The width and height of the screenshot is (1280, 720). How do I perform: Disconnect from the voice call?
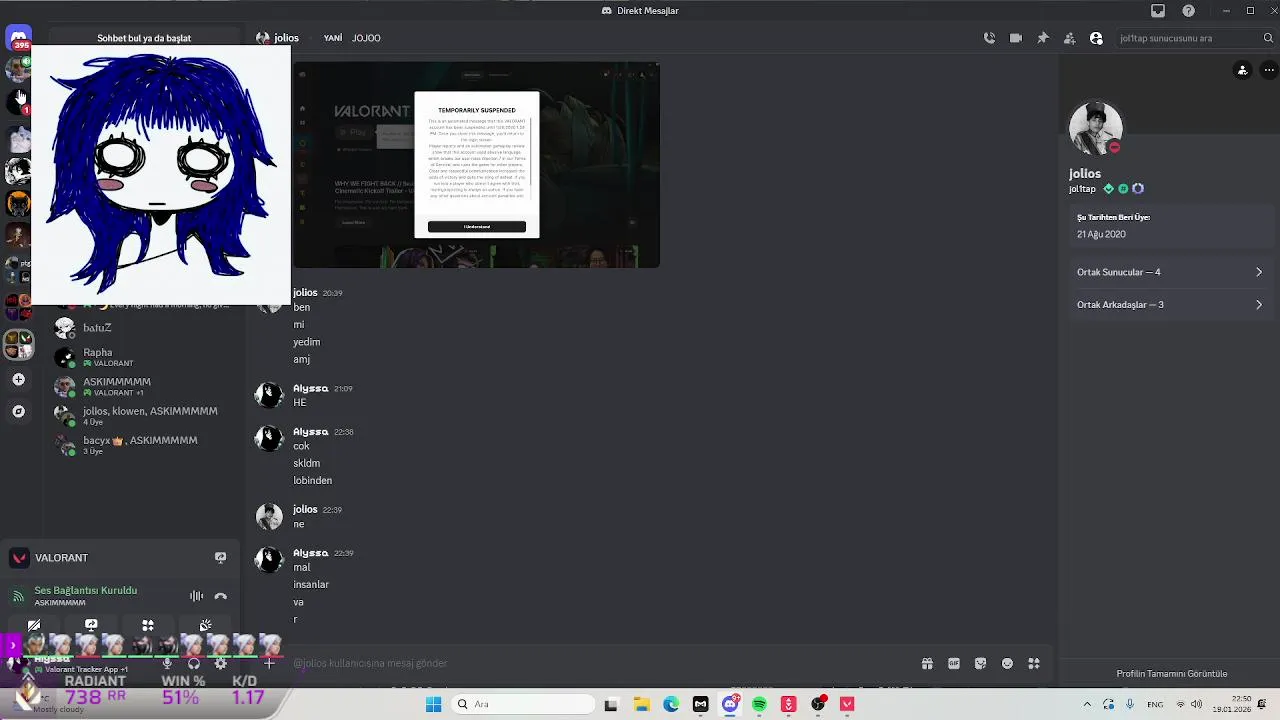click(221, 596)
